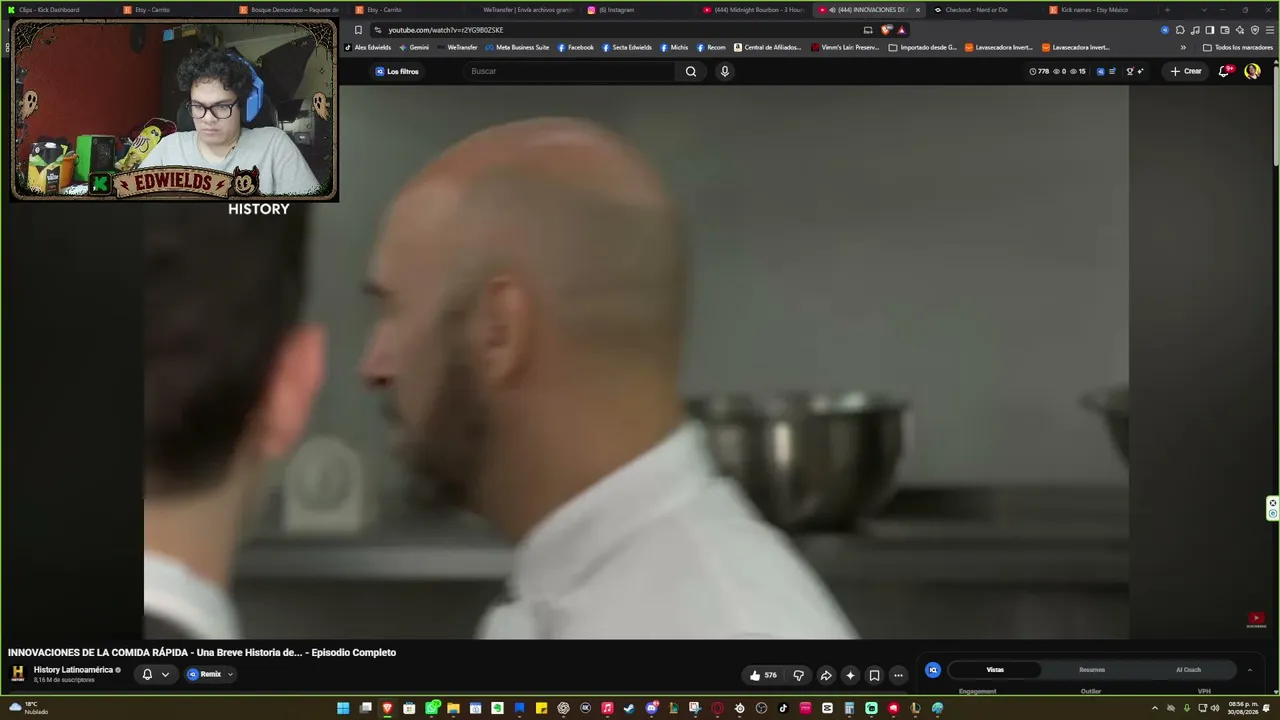Switch to the Kick names - Etsy México tab
The image size is (1280, 720).
(x=1101, y=10)
